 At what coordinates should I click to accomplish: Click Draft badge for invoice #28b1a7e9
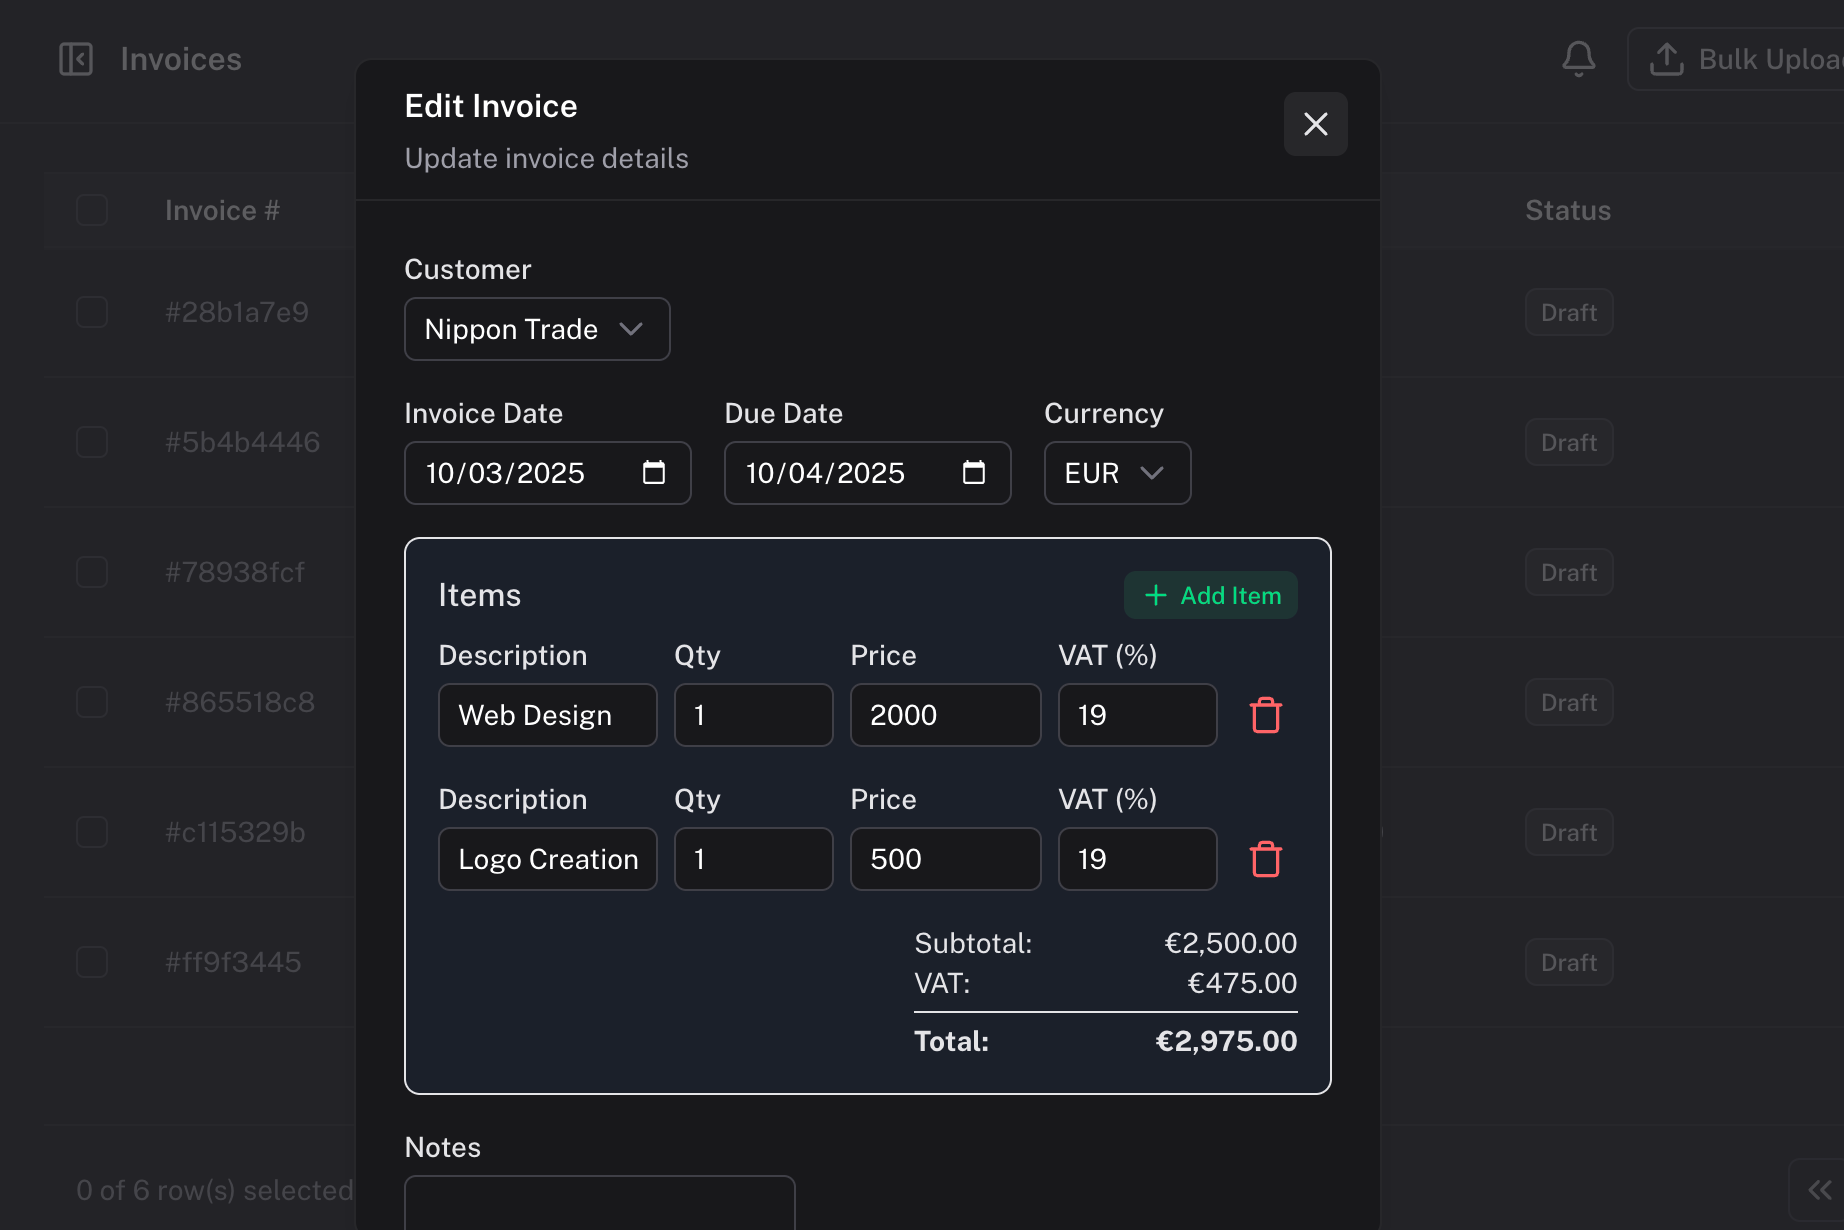1569,312
